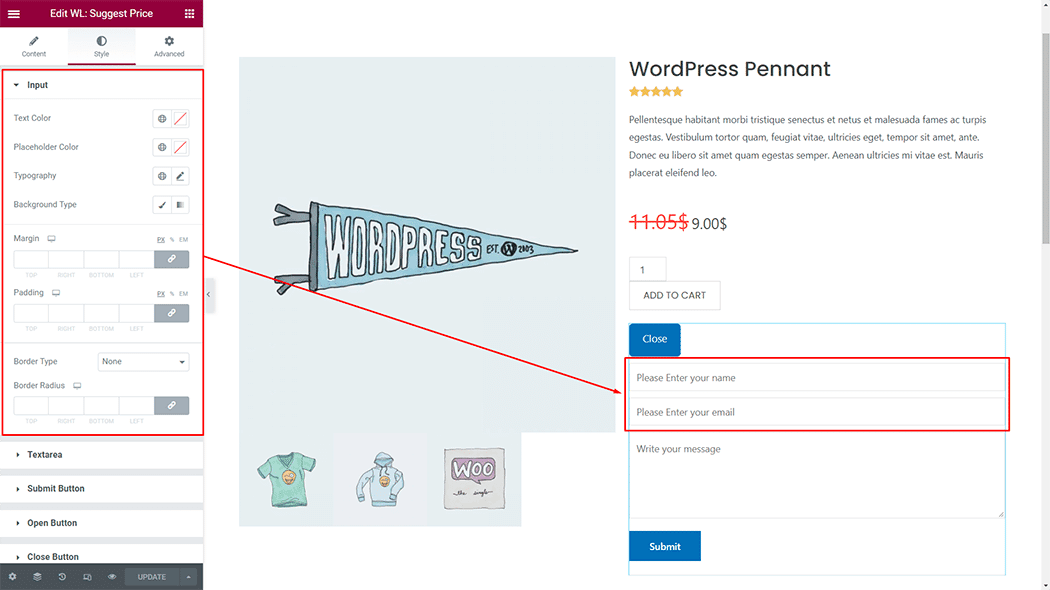Open the Navigator layers icon

click(37, 577)
